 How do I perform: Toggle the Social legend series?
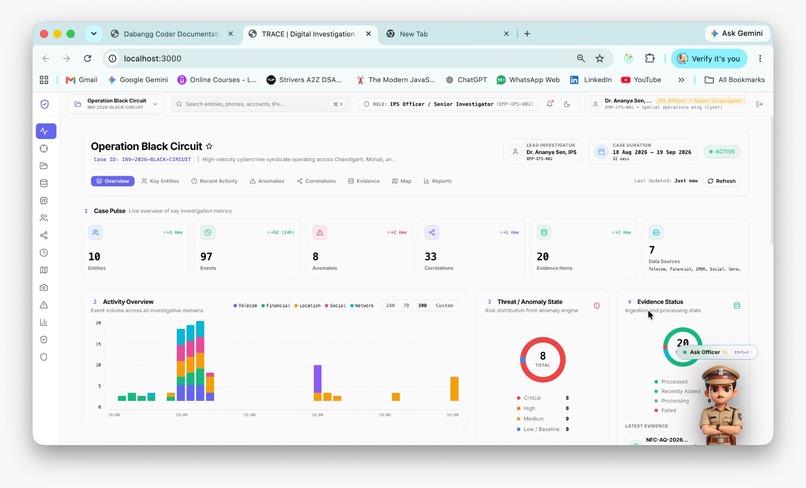[335, 305]
